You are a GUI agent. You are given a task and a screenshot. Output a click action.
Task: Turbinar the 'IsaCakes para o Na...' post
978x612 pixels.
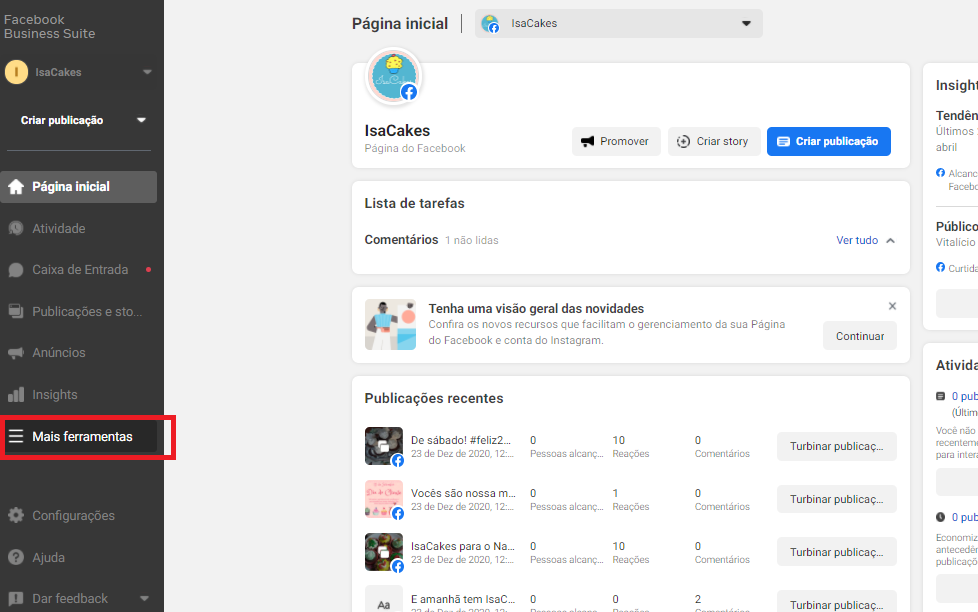[x=836, y=552]
